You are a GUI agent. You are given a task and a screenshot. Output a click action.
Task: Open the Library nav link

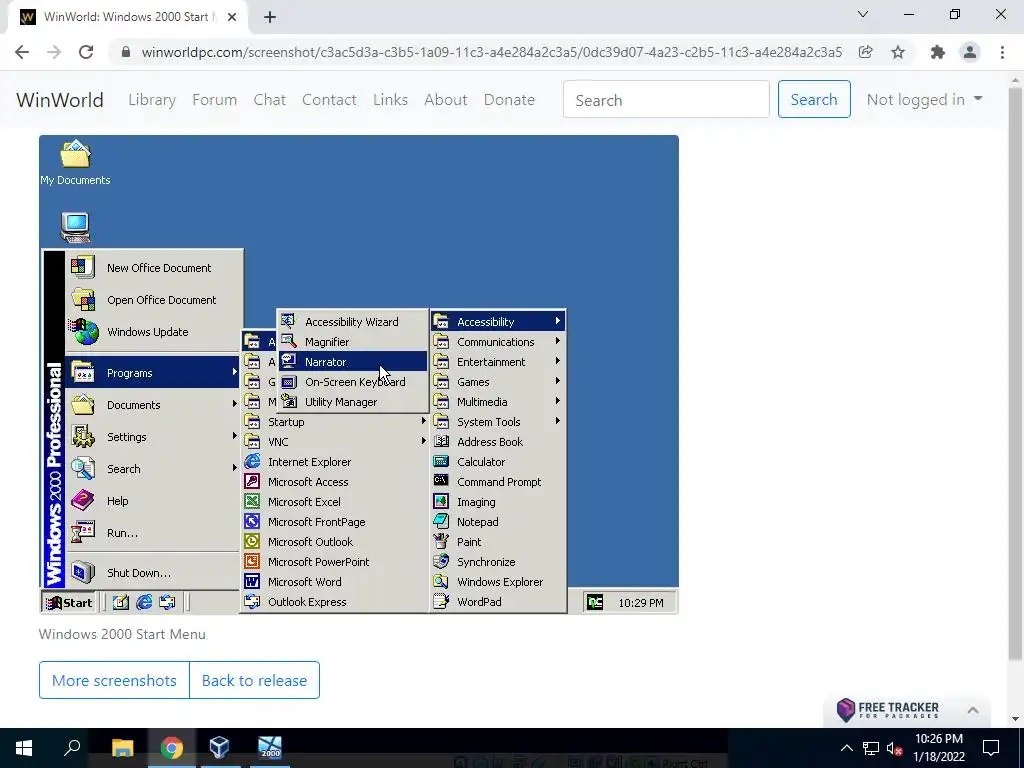pyautogui.click(x=152, y=99)
